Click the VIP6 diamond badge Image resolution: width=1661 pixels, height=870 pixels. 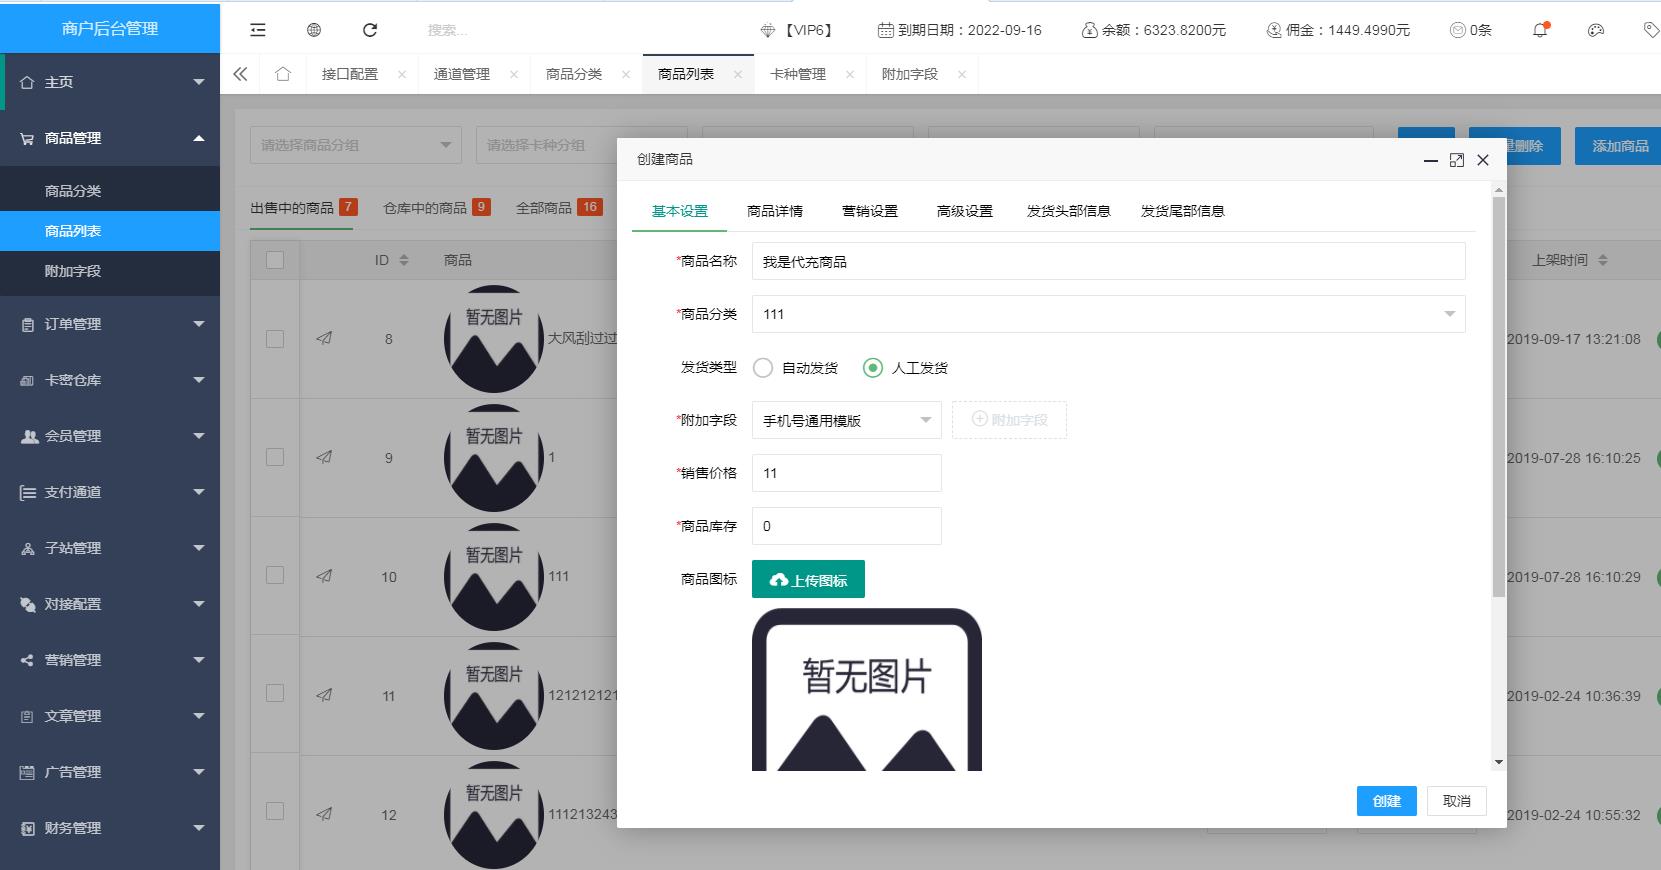pos(796,30)
